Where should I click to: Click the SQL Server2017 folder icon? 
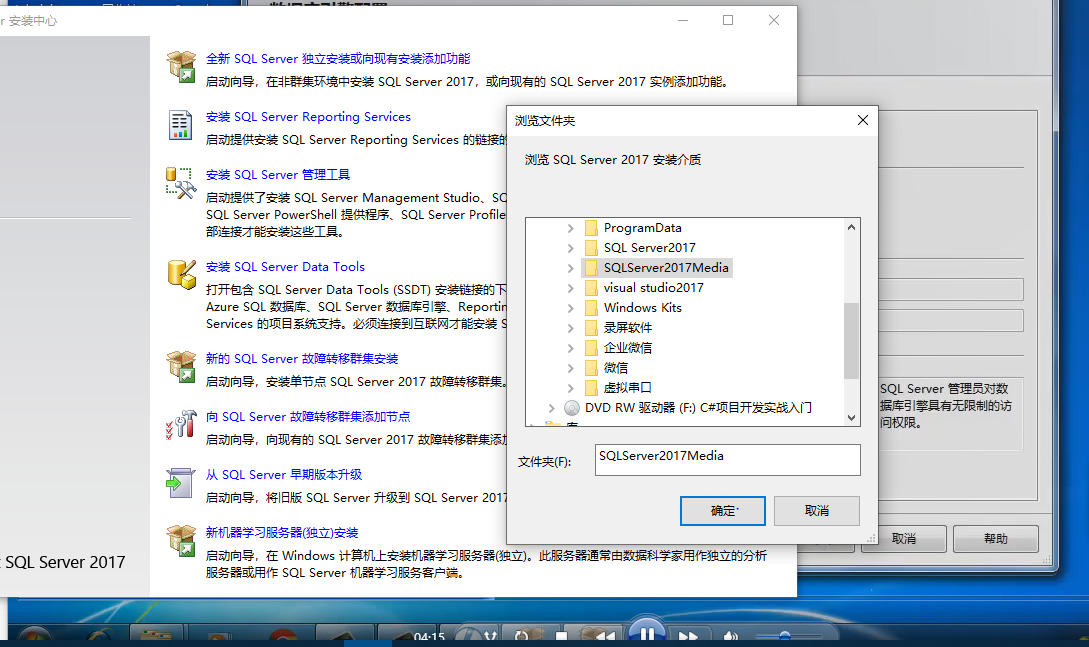coord(591,248)
